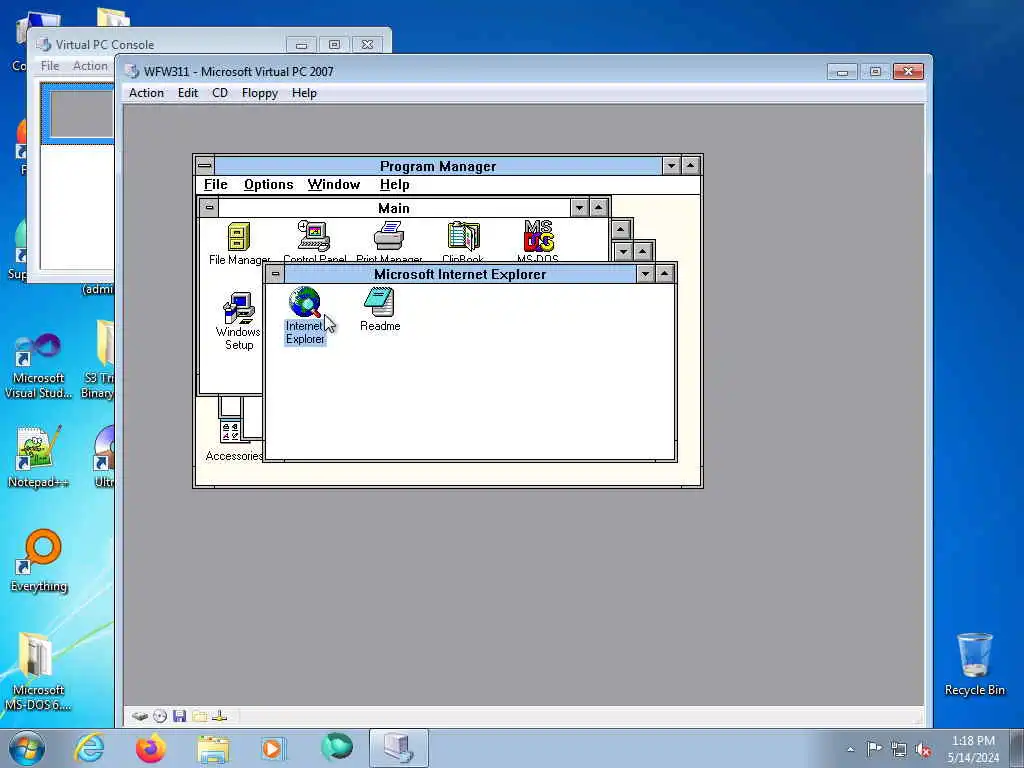Click the Show Desktop button

click(1017, 748)
